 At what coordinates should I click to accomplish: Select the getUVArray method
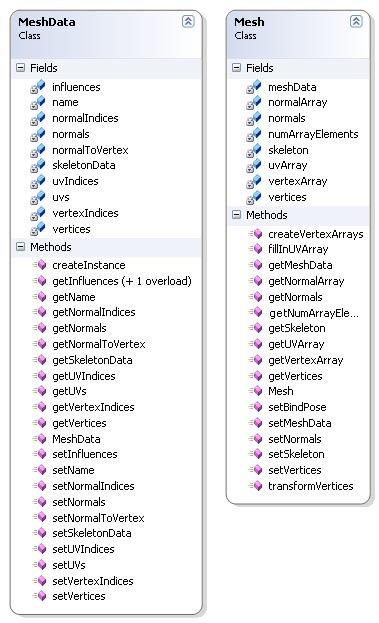[x=296, y=344]
